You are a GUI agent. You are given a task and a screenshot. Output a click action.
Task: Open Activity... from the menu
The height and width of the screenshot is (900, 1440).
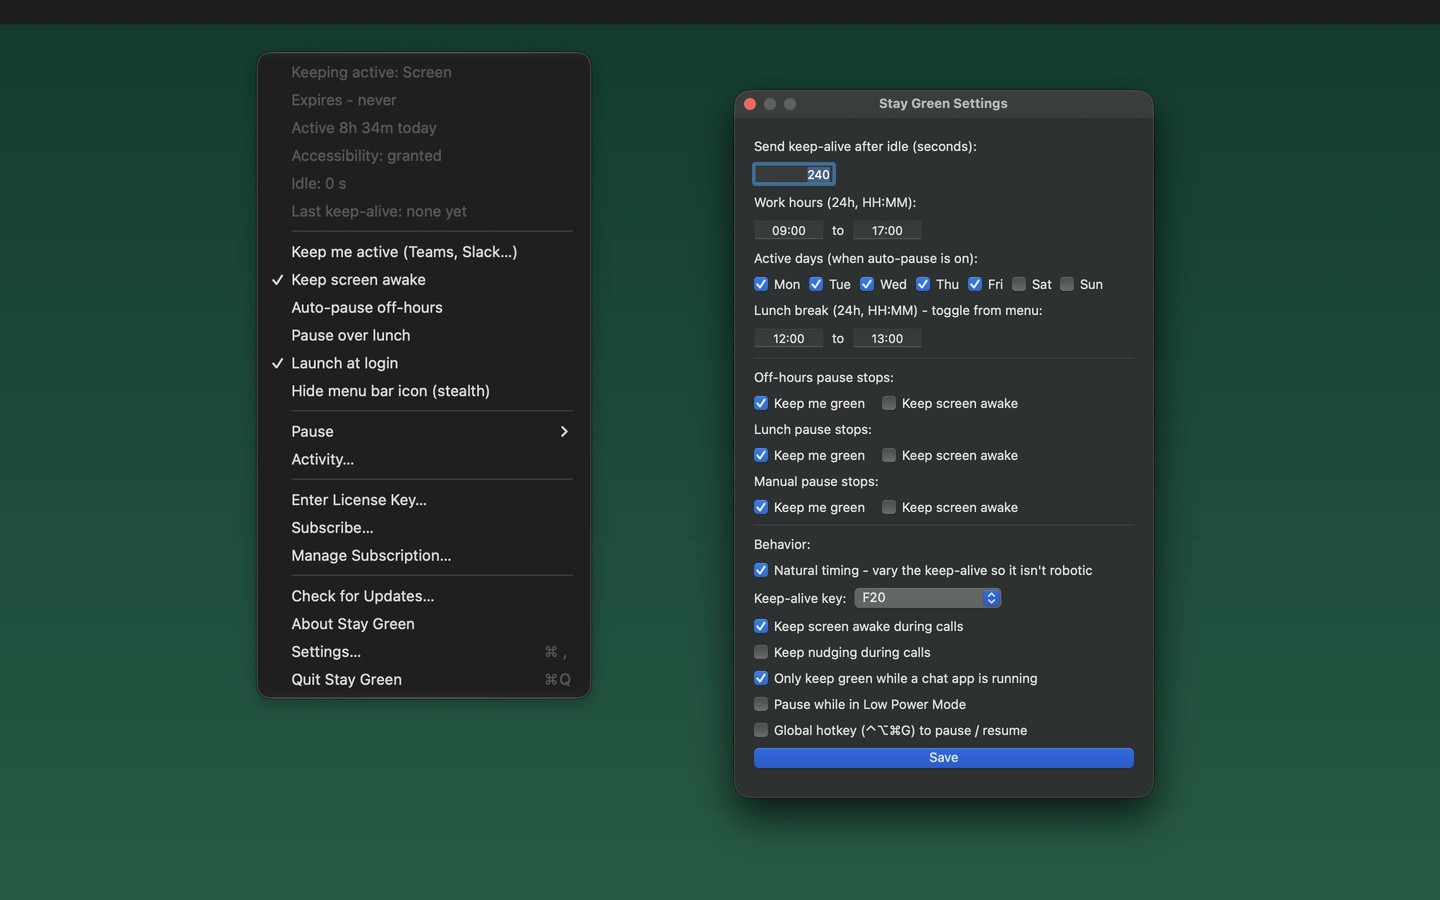tap(424, 460)
